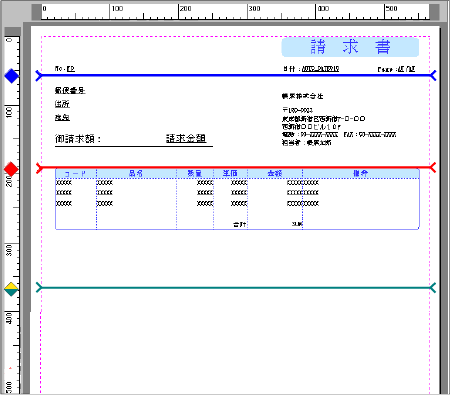Select the 郵便番号 field
The image size is (450, 395).
coord(70,90)
